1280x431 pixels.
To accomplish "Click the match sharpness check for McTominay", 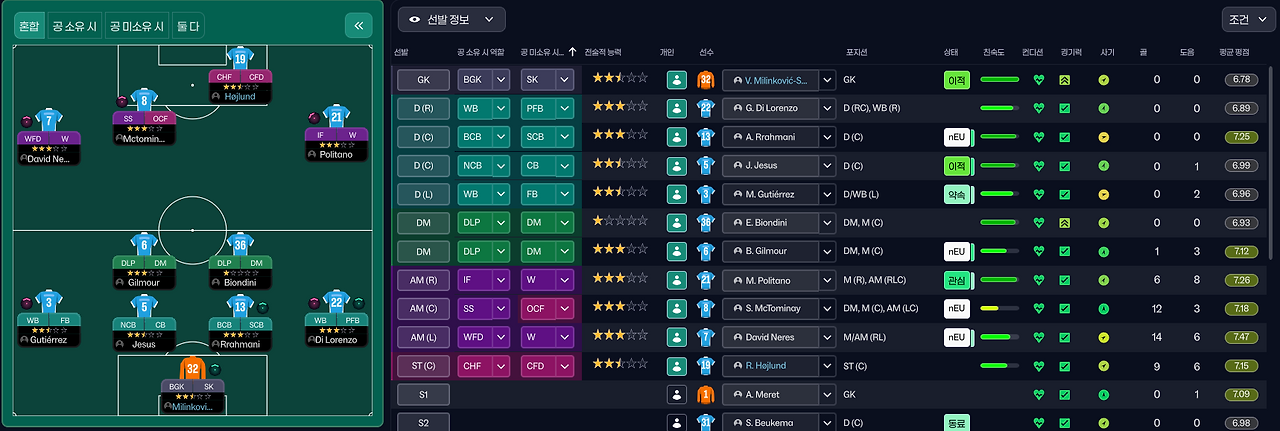I will (1065, 309).
